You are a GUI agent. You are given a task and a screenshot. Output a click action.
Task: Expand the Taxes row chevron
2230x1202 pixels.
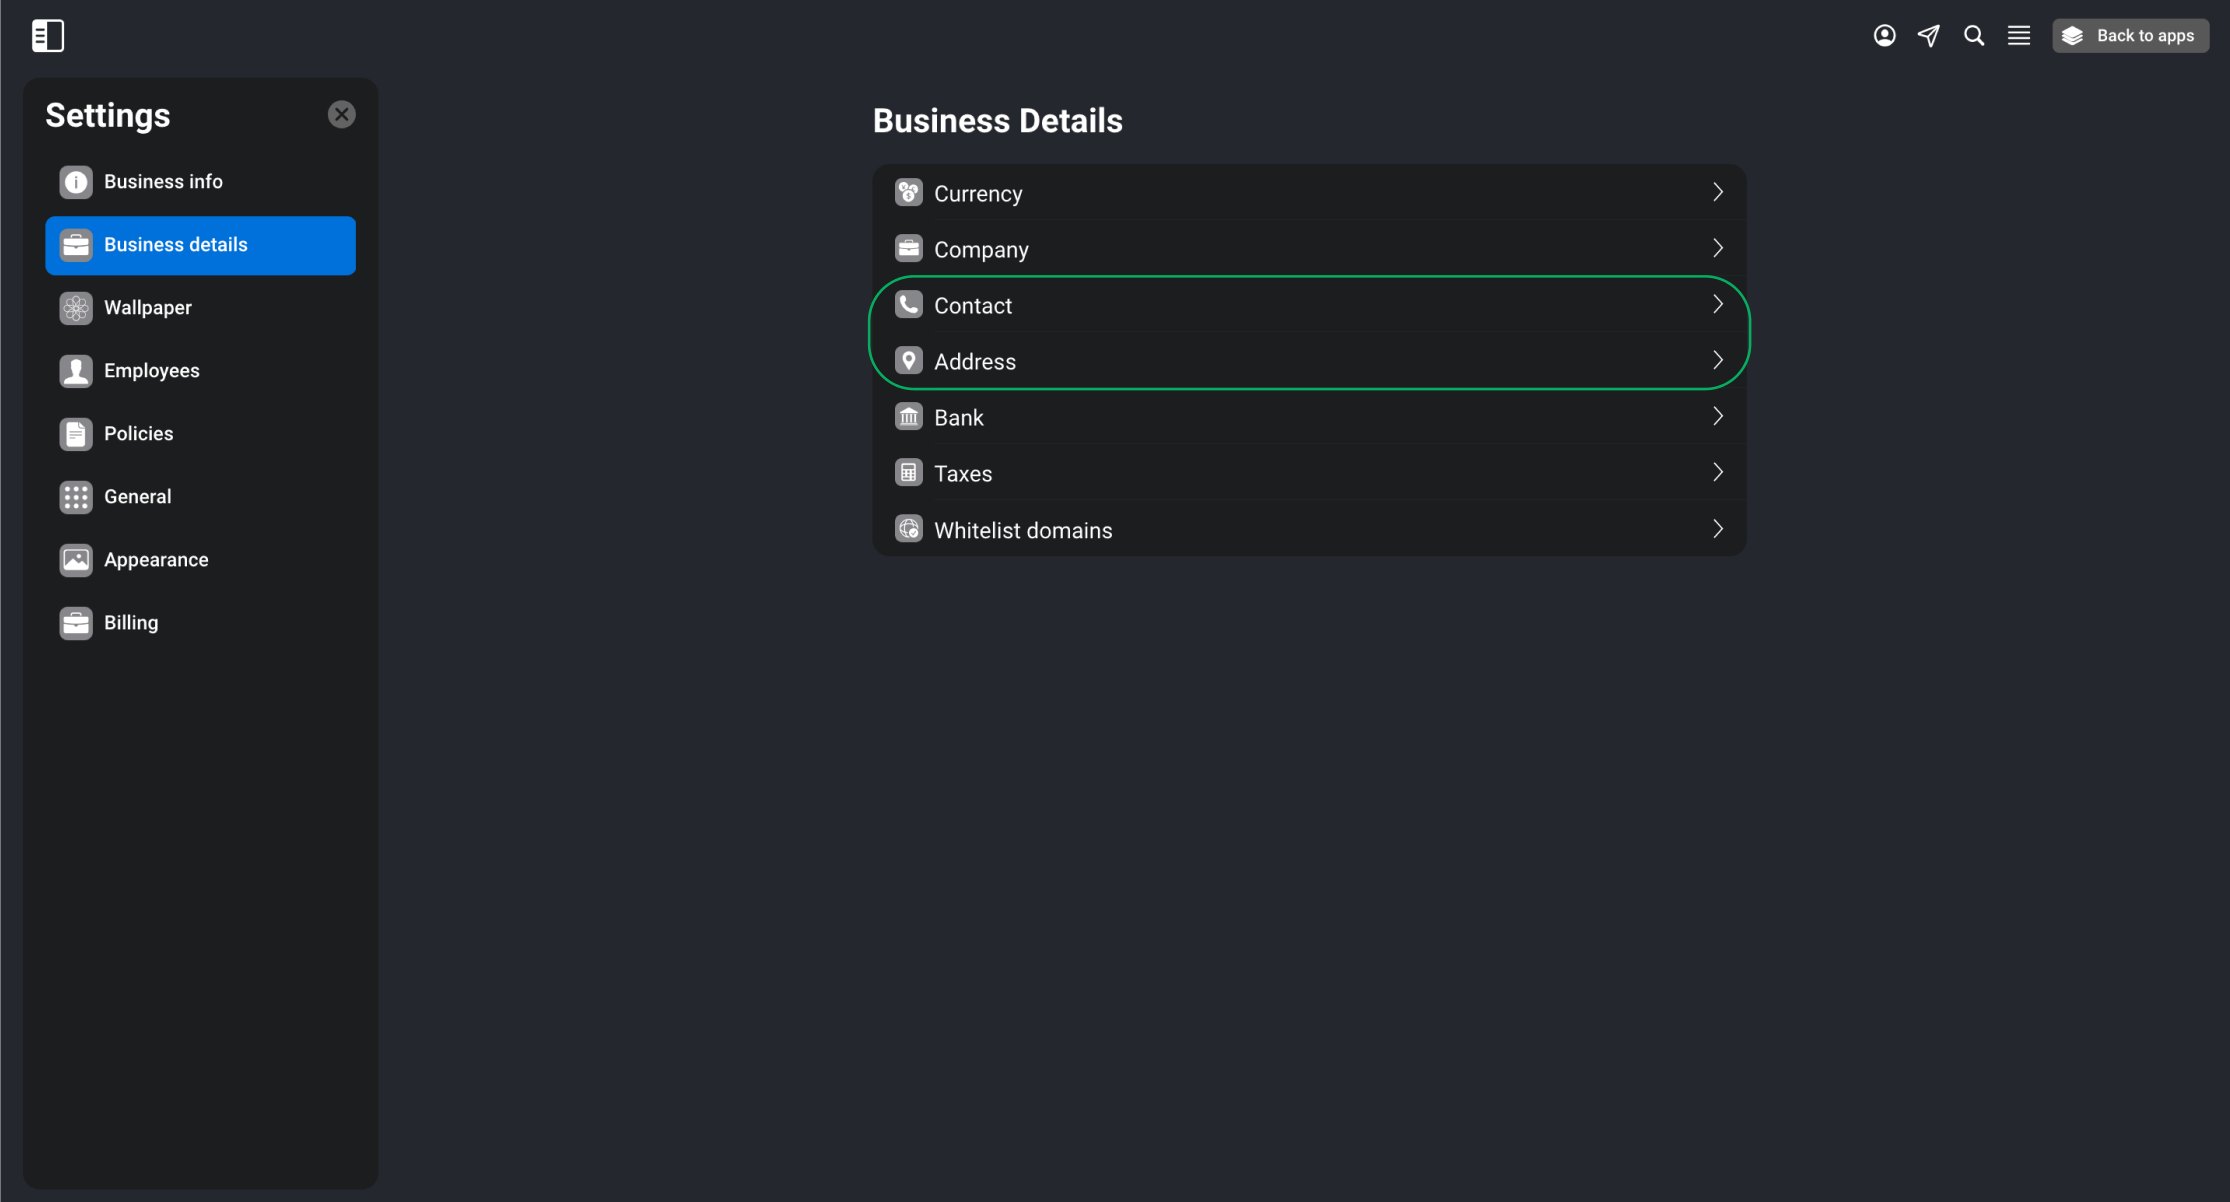pos(1718,472)
